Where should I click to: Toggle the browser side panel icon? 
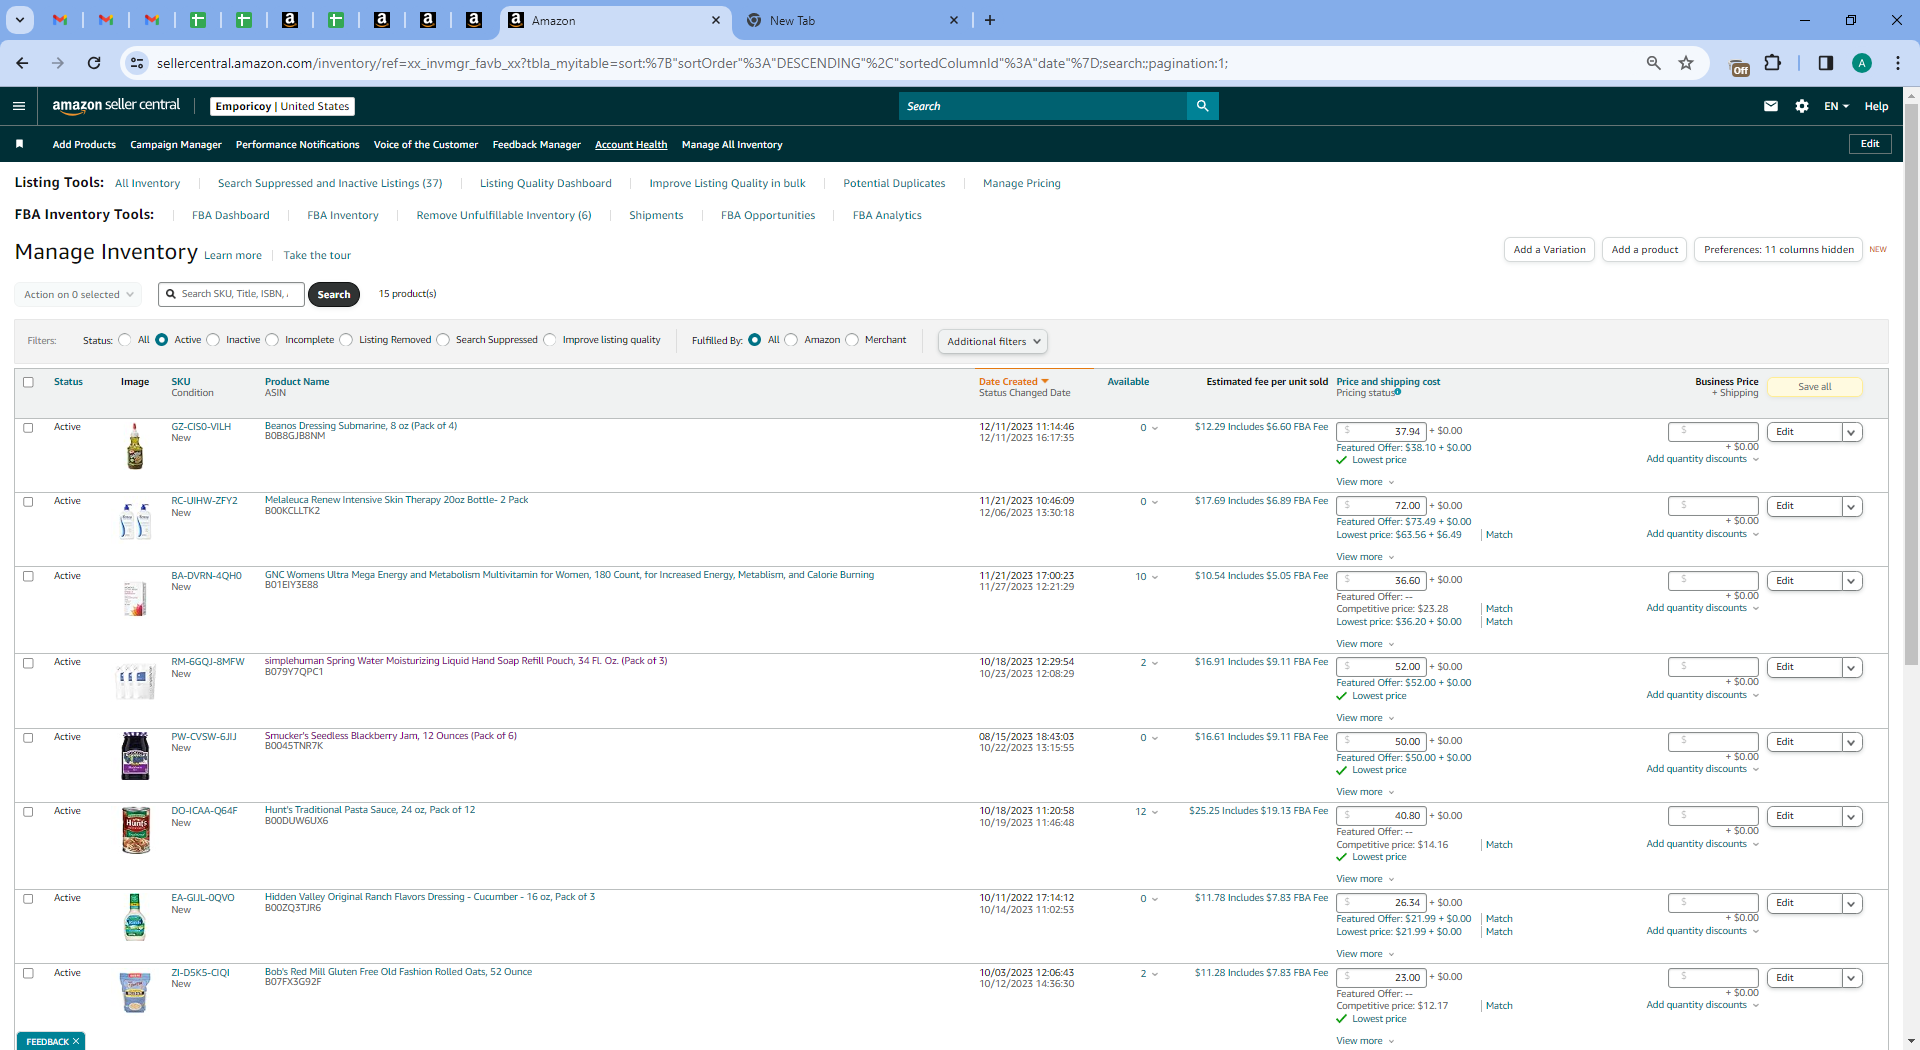pyautogui.click(x=1825, y=63)
